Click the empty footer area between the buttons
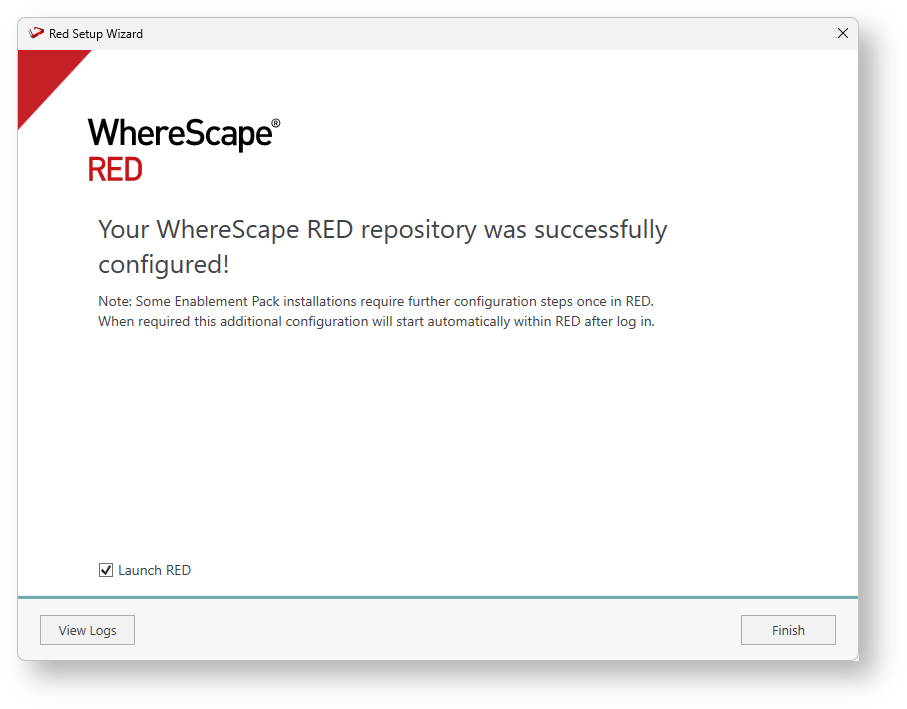 click(438, 630)
